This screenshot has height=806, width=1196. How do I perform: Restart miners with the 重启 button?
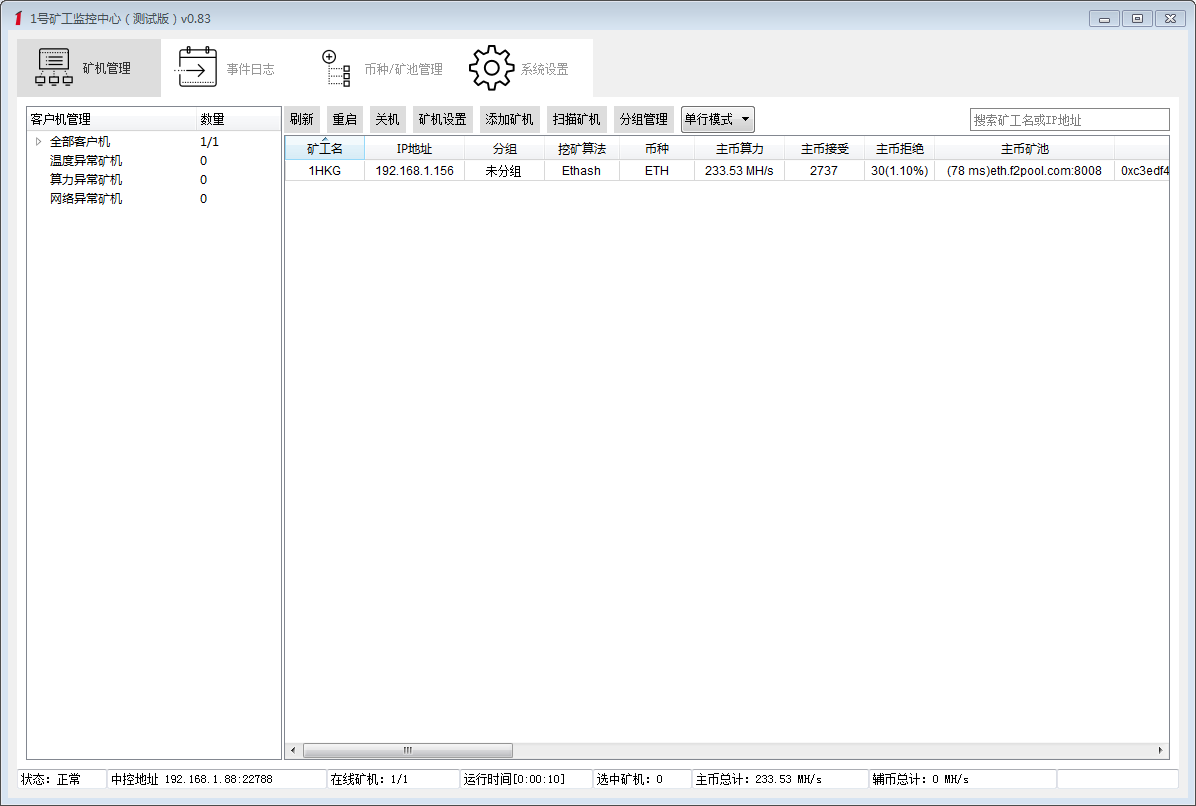coord(344,119)
